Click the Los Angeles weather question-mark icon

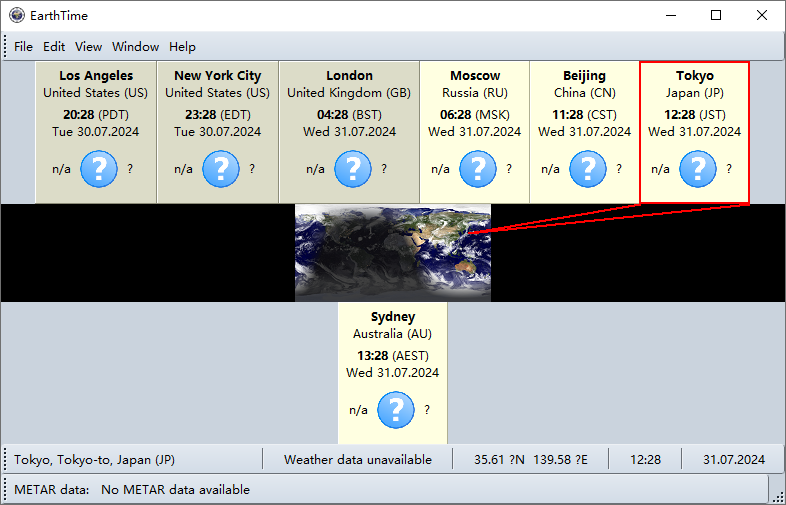click(x=99, y=169)
